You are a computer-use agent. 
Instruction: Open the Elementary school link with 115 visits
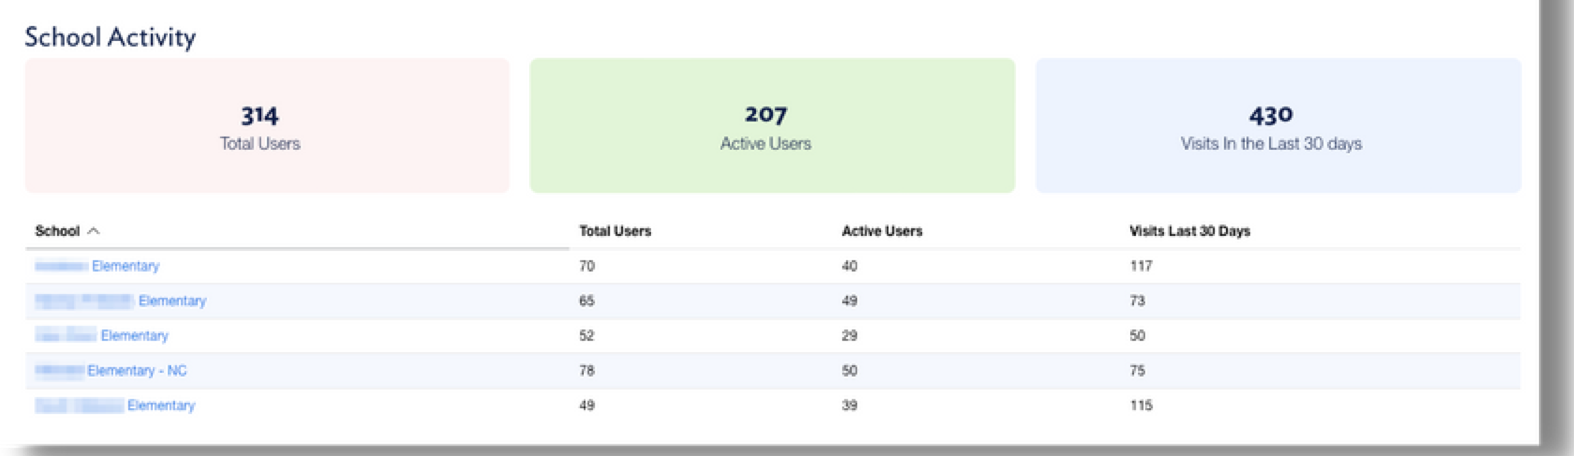click(x=160, y=406)
